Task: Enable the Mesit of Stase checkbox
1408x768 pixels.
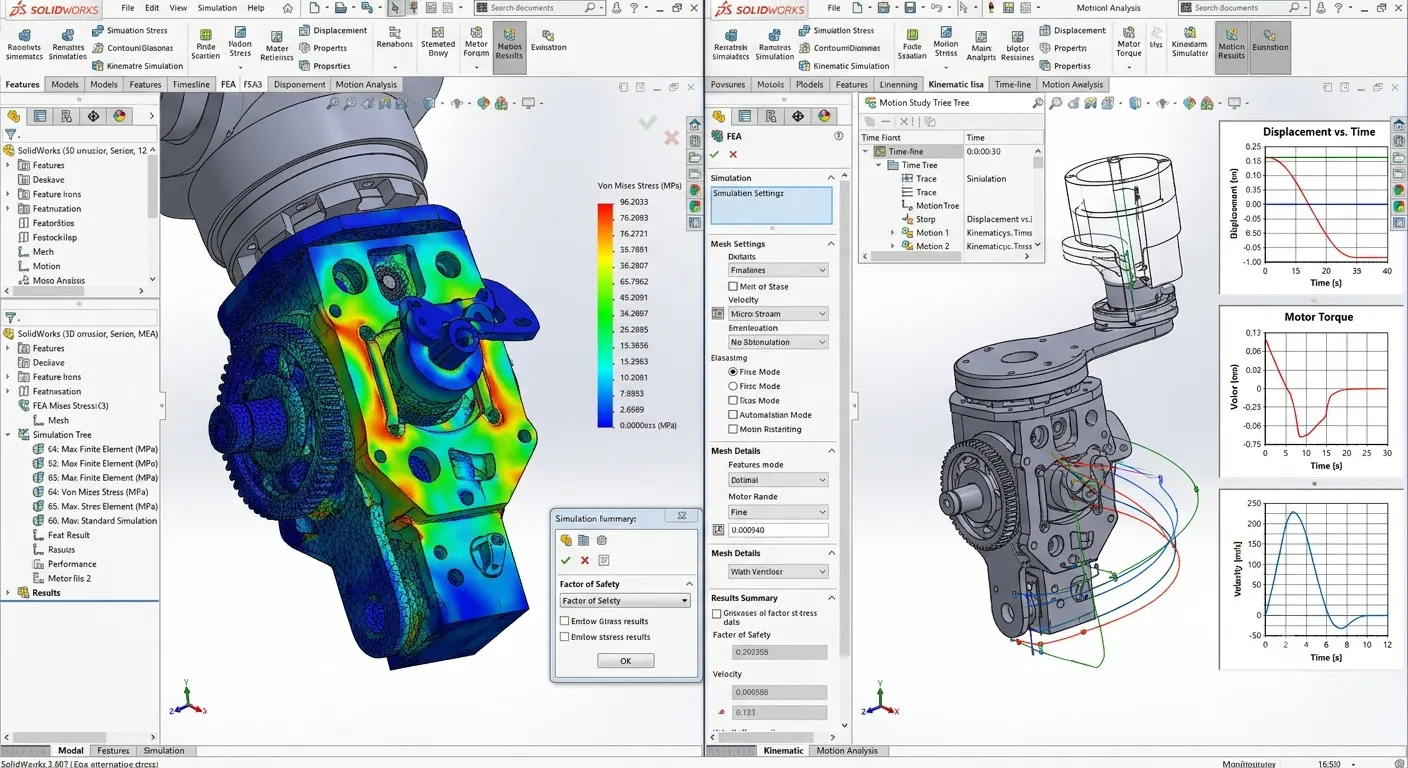Action: 733,286
